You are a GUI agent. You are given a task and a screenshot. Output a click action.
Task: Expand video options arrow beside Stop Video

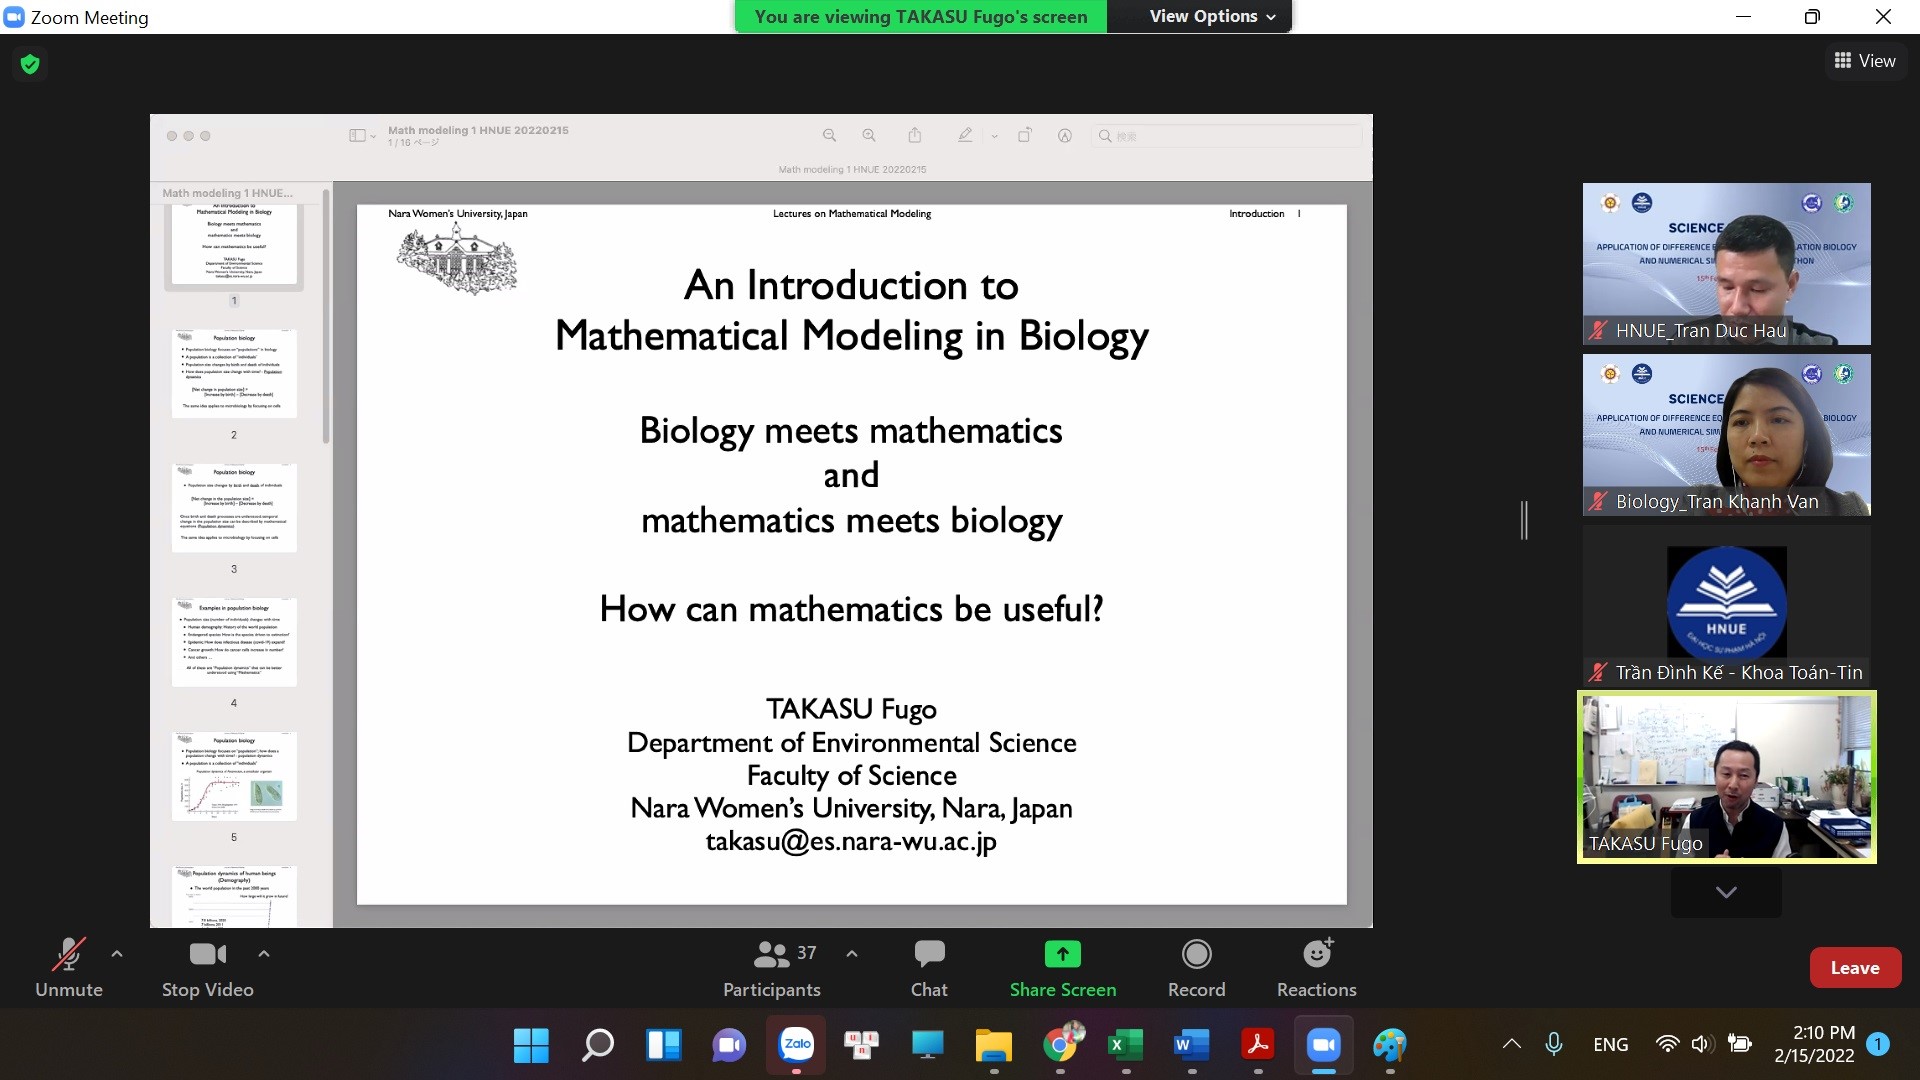(x=264, y=954)
